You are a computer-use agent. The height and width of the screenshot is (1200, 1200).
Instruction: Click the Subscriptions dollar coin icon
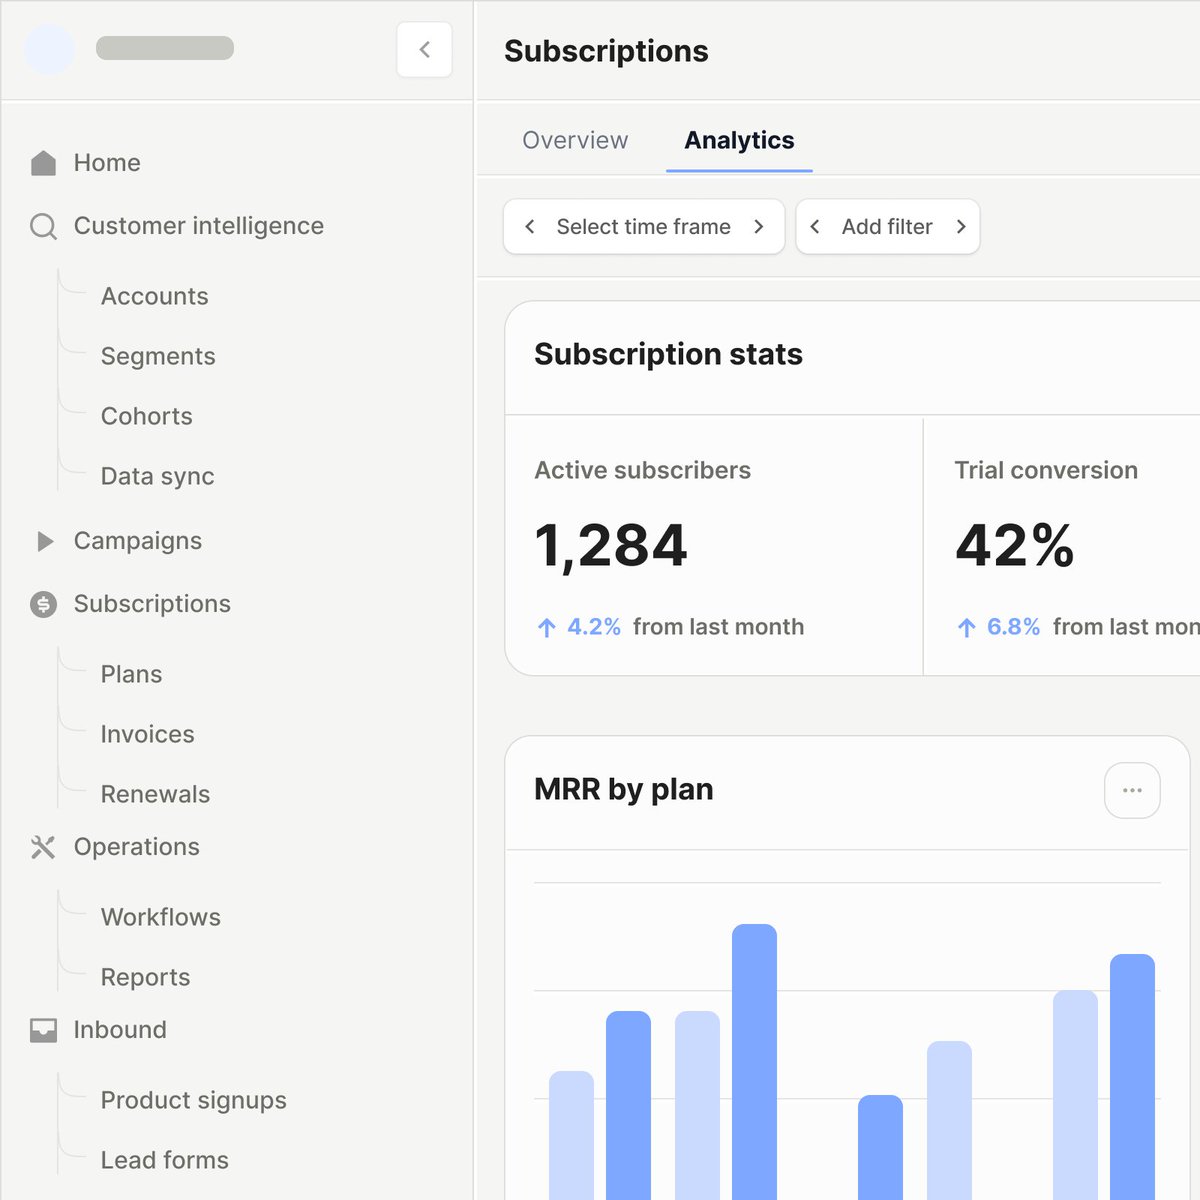pos(43,604)
